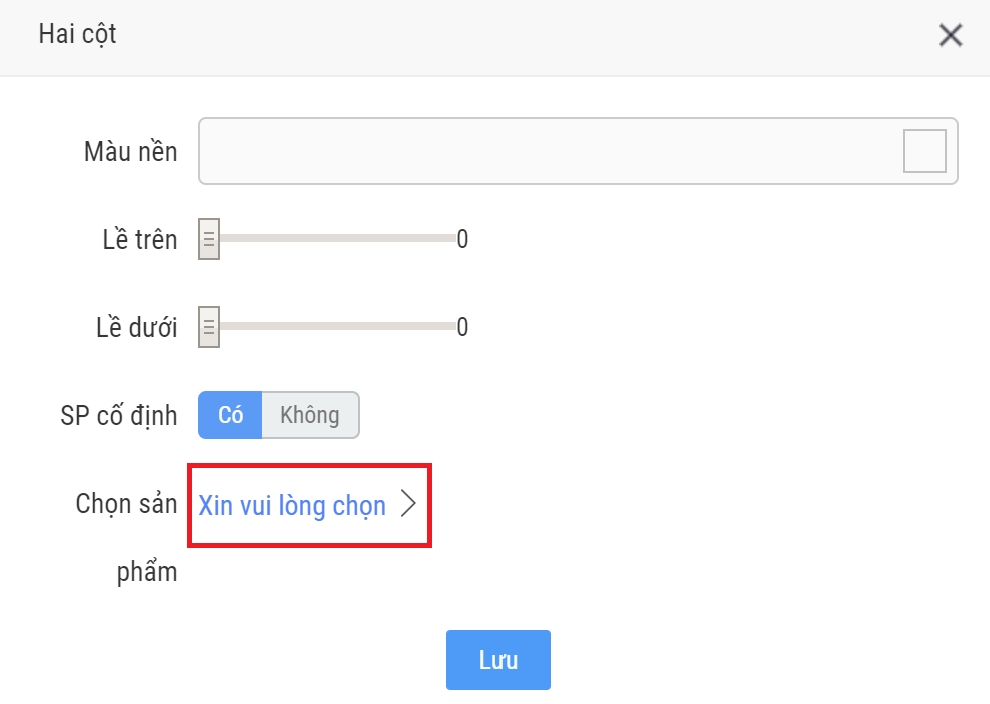Expand the chevron next to Xin vui lòng chọn
This screenshot has width=990, height=704.
pos(407,505)
